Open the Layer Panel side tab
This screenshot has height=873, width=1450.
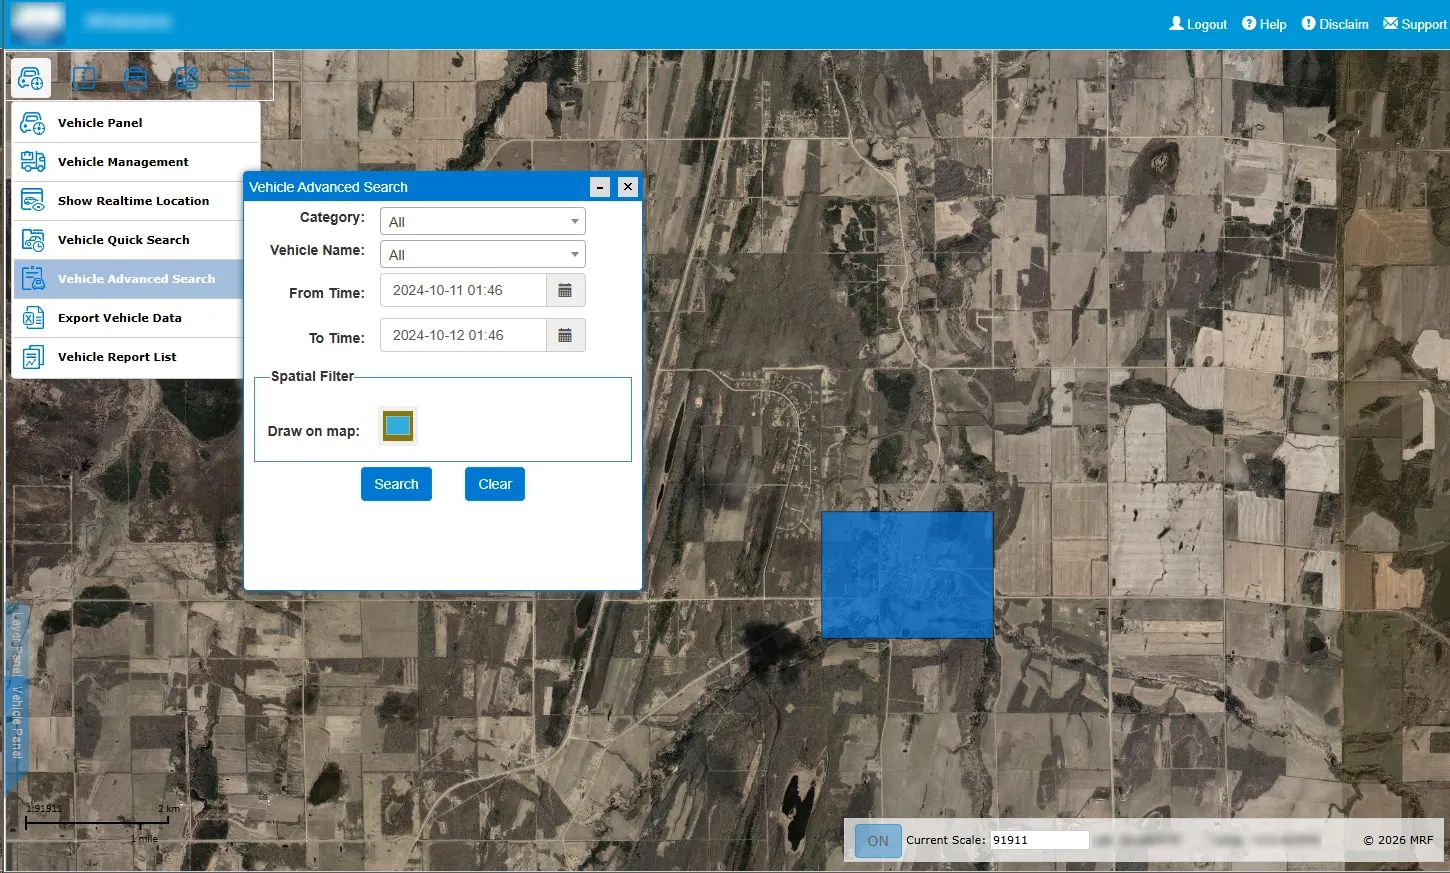point(16,642)
